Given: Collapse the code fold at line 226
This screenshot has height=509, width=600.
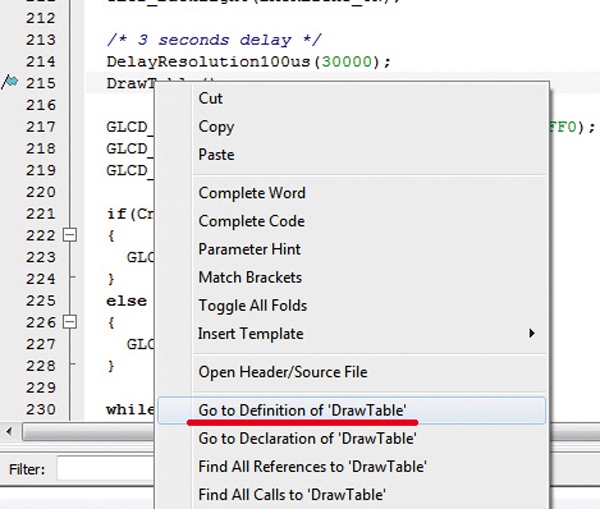Looking at the screenshot, I should (70, 322).
